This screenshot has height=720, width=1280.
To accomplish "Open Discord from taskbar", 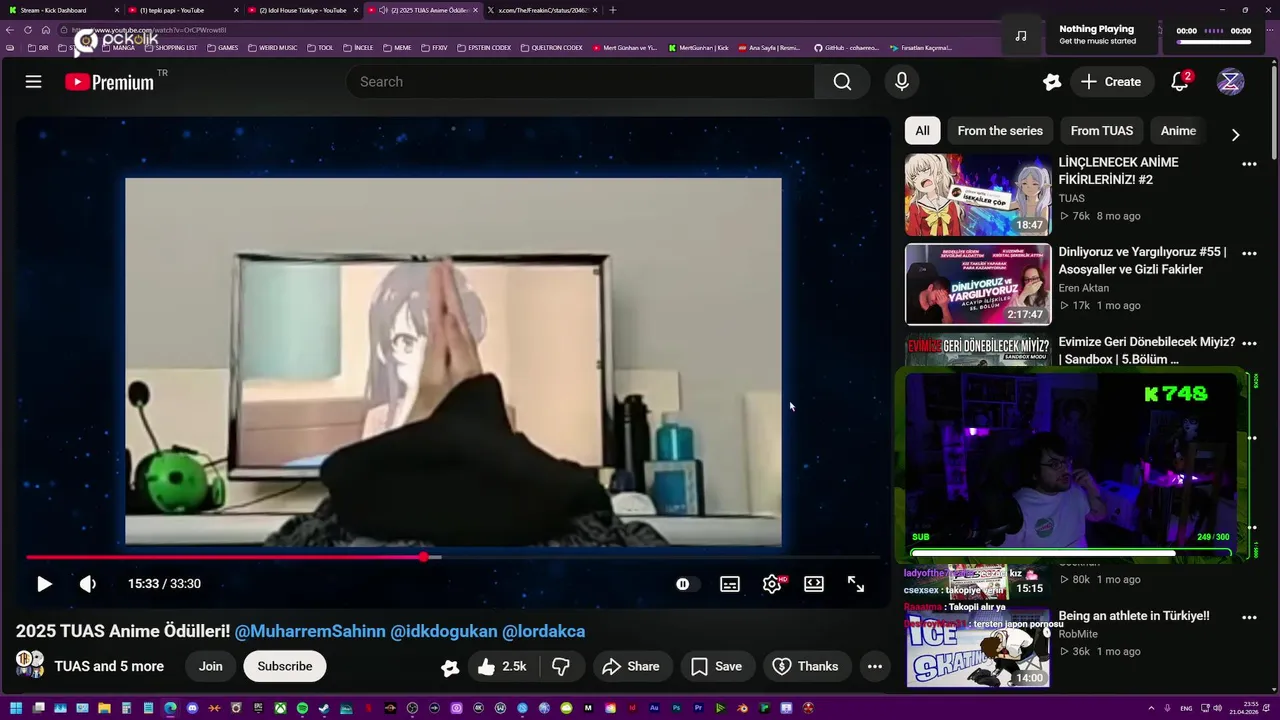I will [192, 708].
